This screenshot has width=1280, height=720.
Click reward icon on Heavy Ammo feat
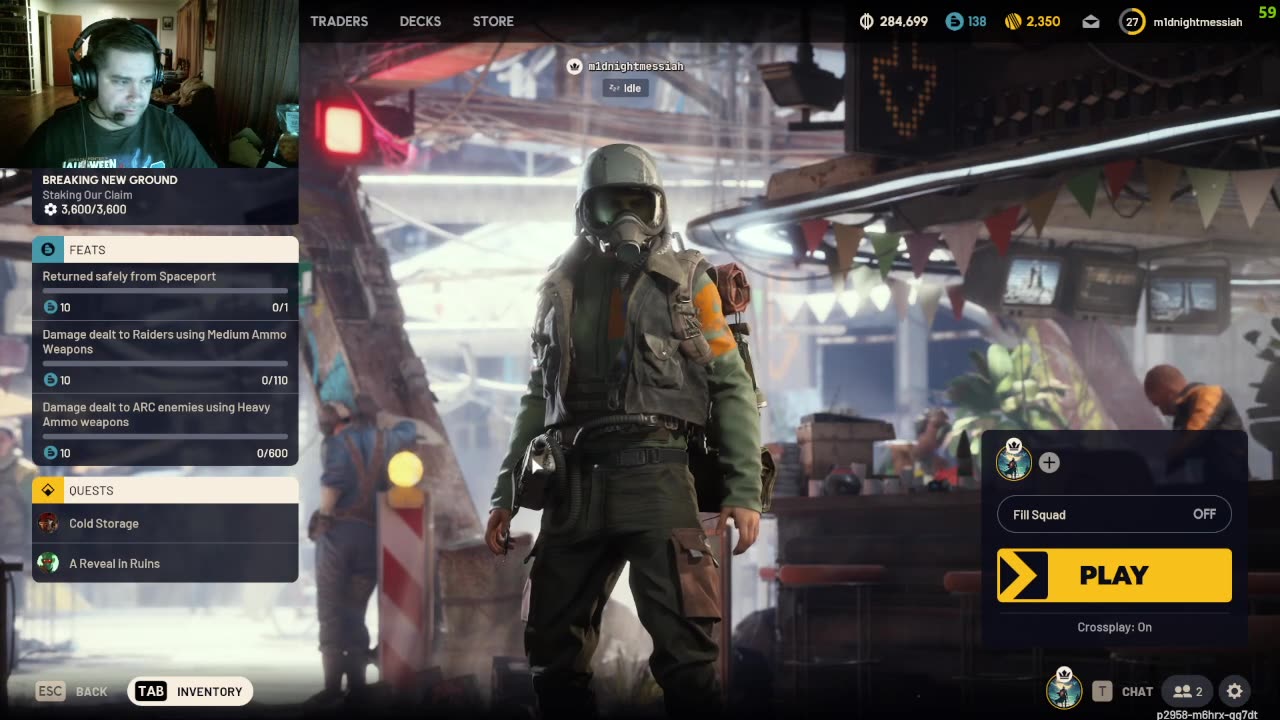(50, 453)
